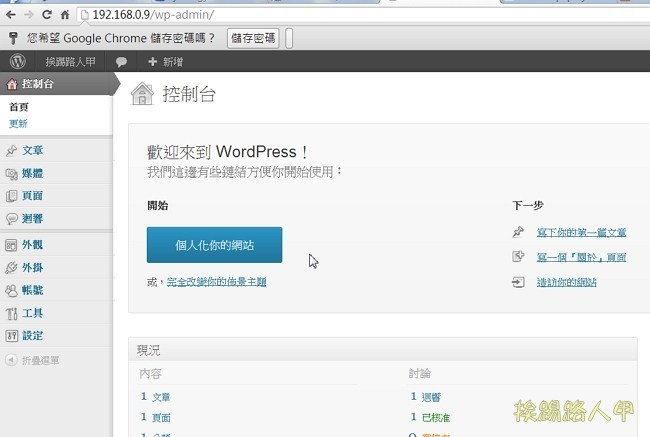Click the page-add icon beside the 關於 page link
The width and height of the screenshot is (650, 437).
518,257
